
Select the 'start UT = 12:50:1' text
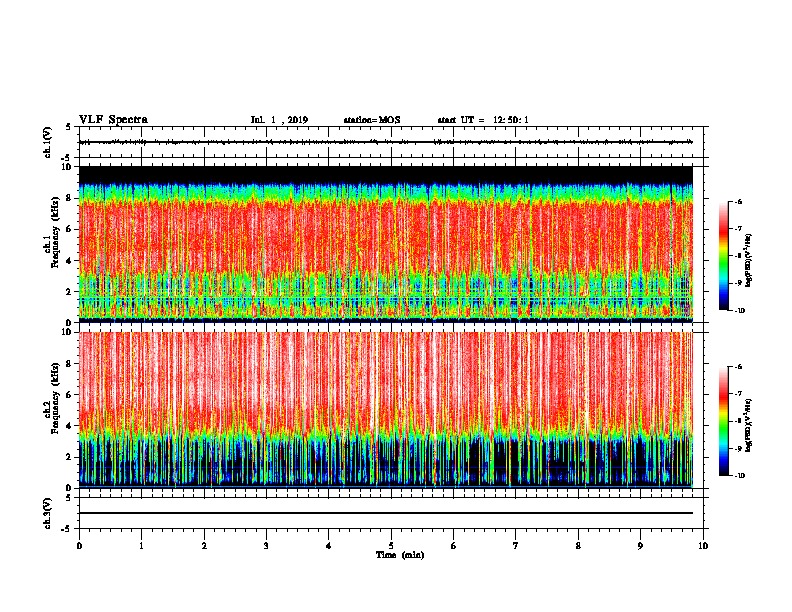(x=483, y=120)
